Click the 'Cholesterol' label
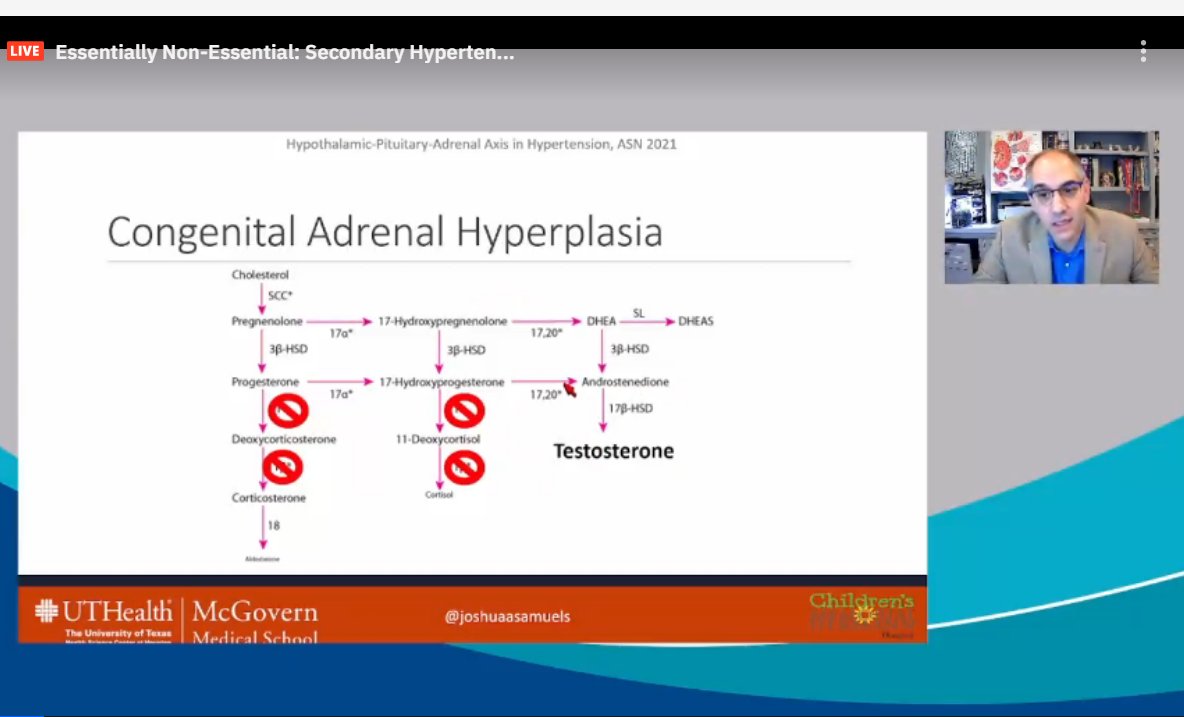 tap(260, 275)
